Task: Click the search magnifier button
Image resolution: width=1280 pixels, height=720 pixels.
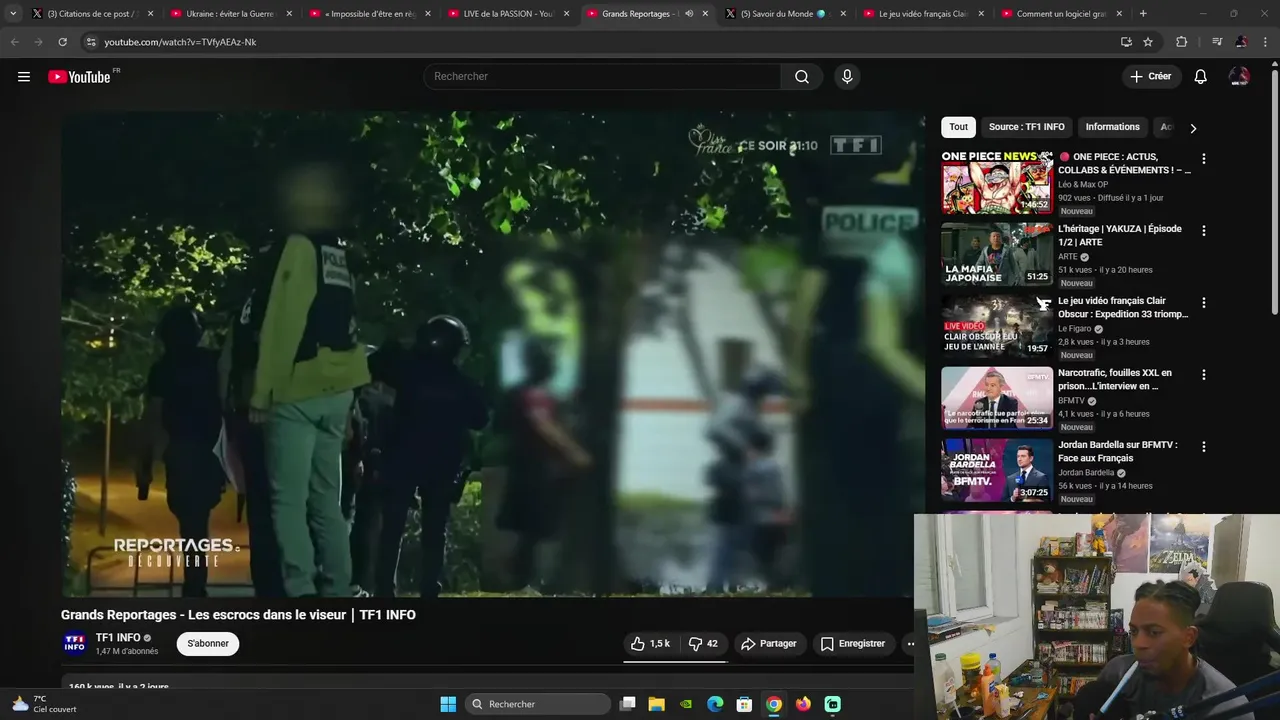Action: tap(802, 77)
